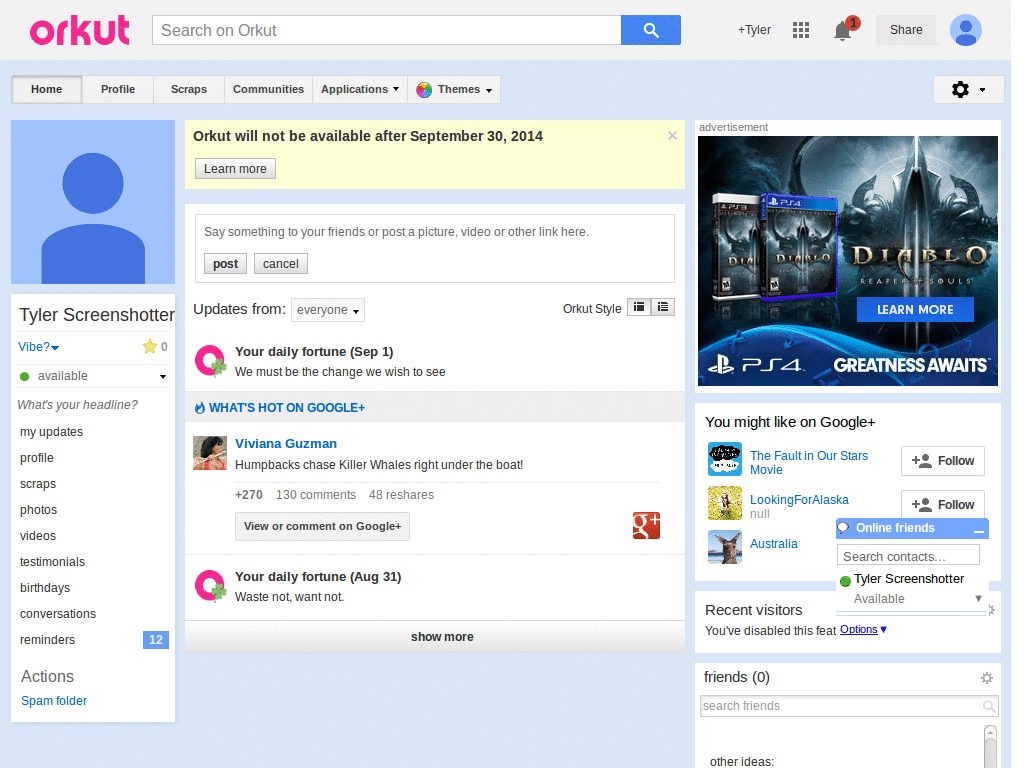Screen dimensions: 1024x768
Task: Click the Google+ red logo icon
Action: 646,525
